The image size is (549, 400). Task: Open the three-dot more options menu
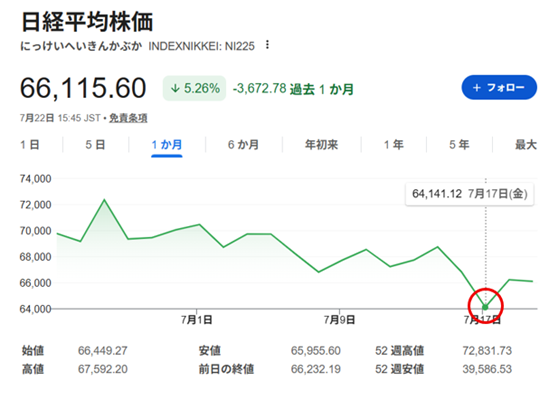pyautogui.click(x=267, y=45)
